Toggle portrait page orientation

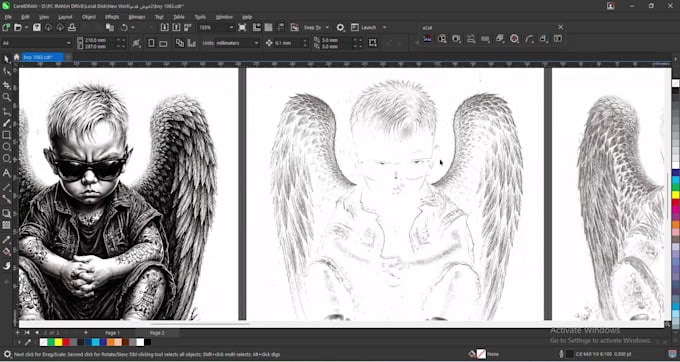tap(151, 43)
